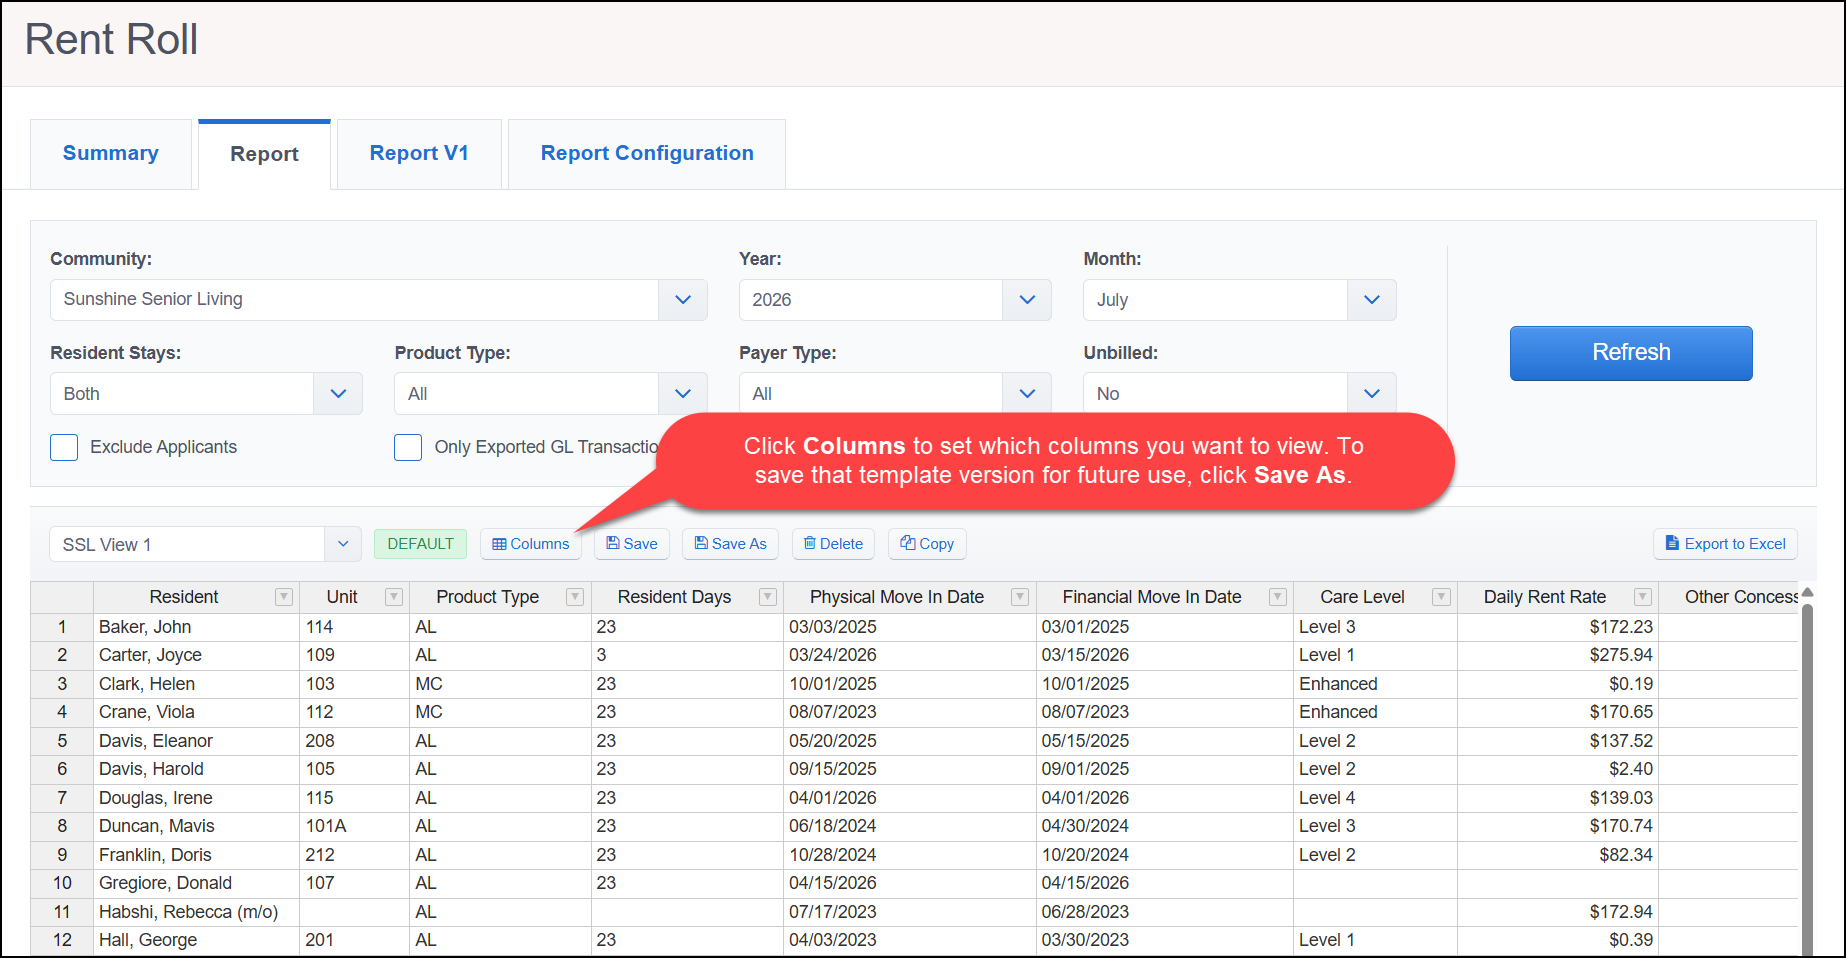The height and width of the screenshot is (958, 1846).
Task: Open Physical Move In Date column filter
Action: (x=1020, y=597)
